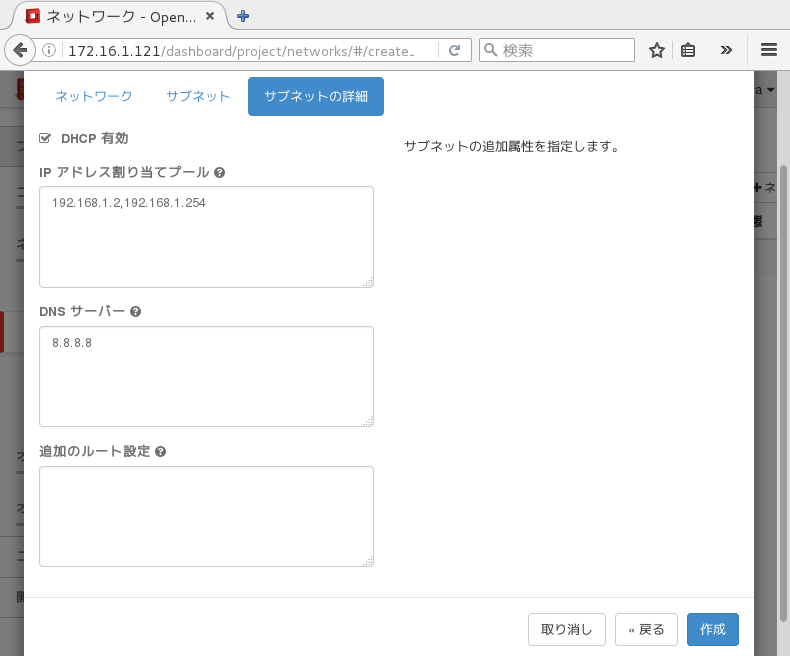
Task: Select the ネットワーク - Open... browser tab
Action: click(x=121, y=17)
